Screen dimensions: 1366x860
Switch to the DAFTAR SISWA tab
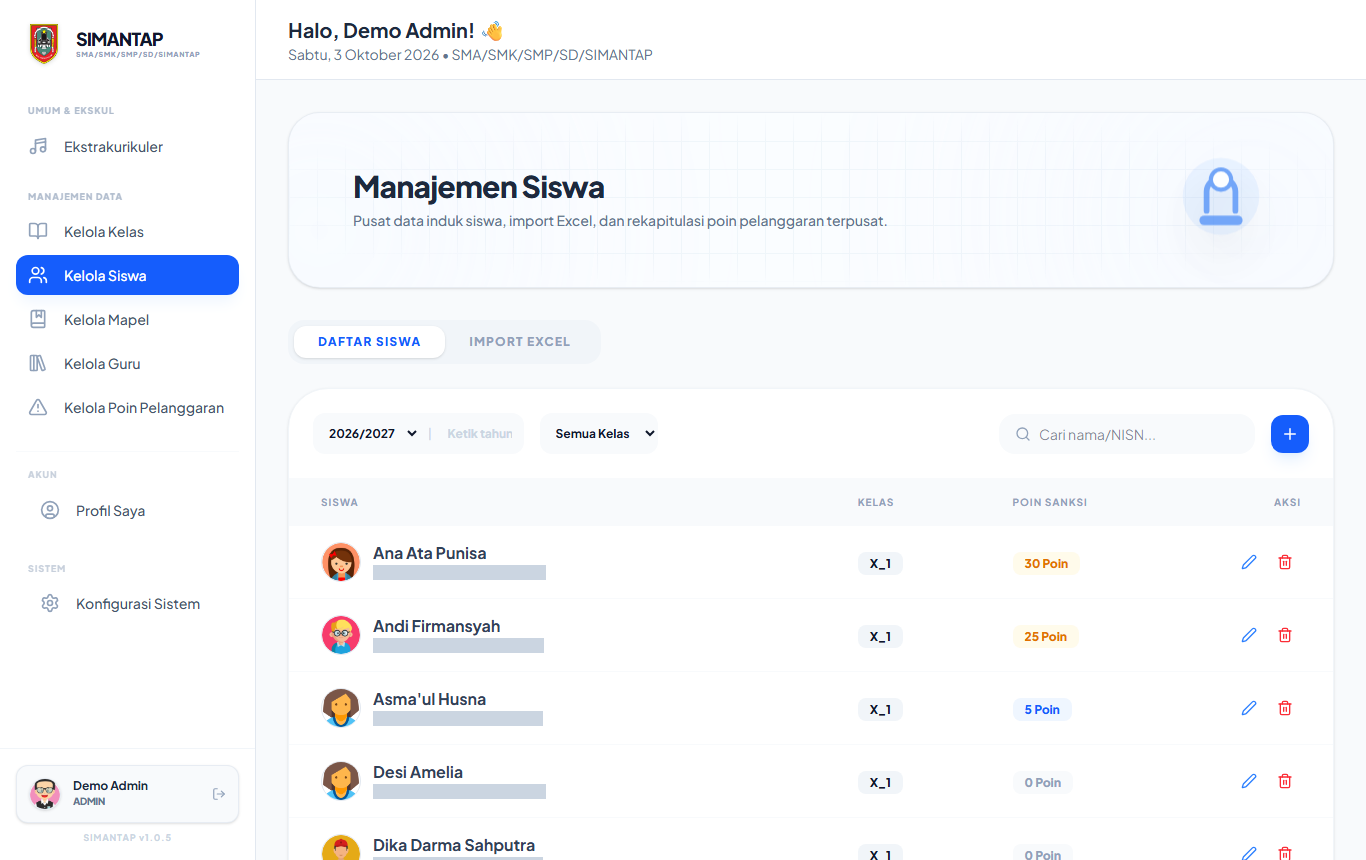369,342
